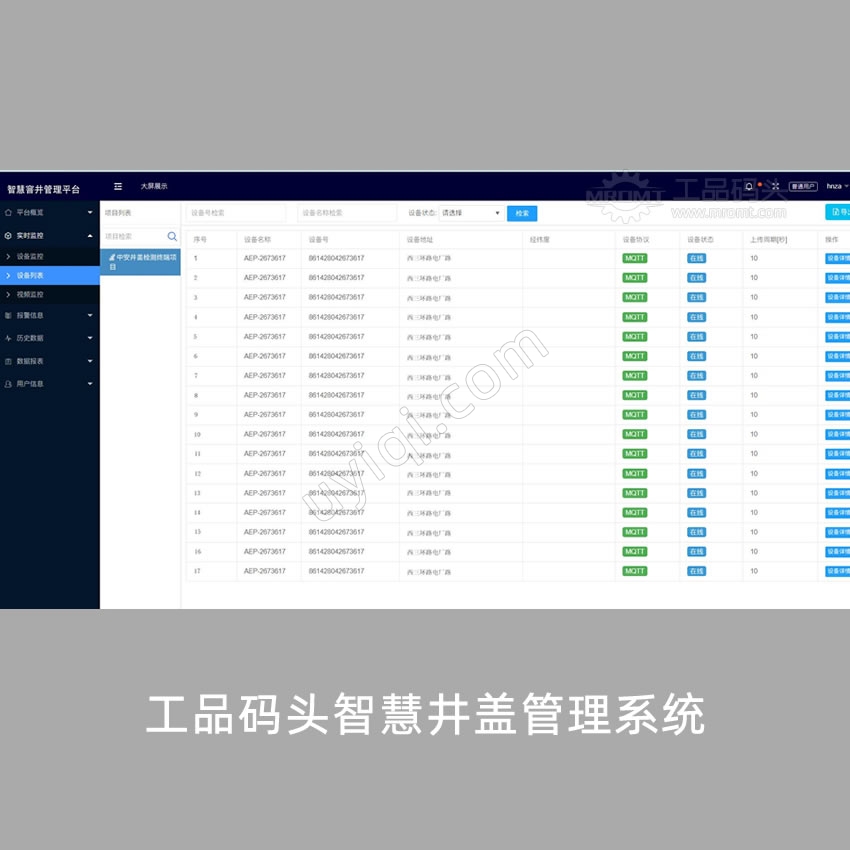Click the 操作 column header
This screenshot has height=850, width=850.
tap(832, 240)
